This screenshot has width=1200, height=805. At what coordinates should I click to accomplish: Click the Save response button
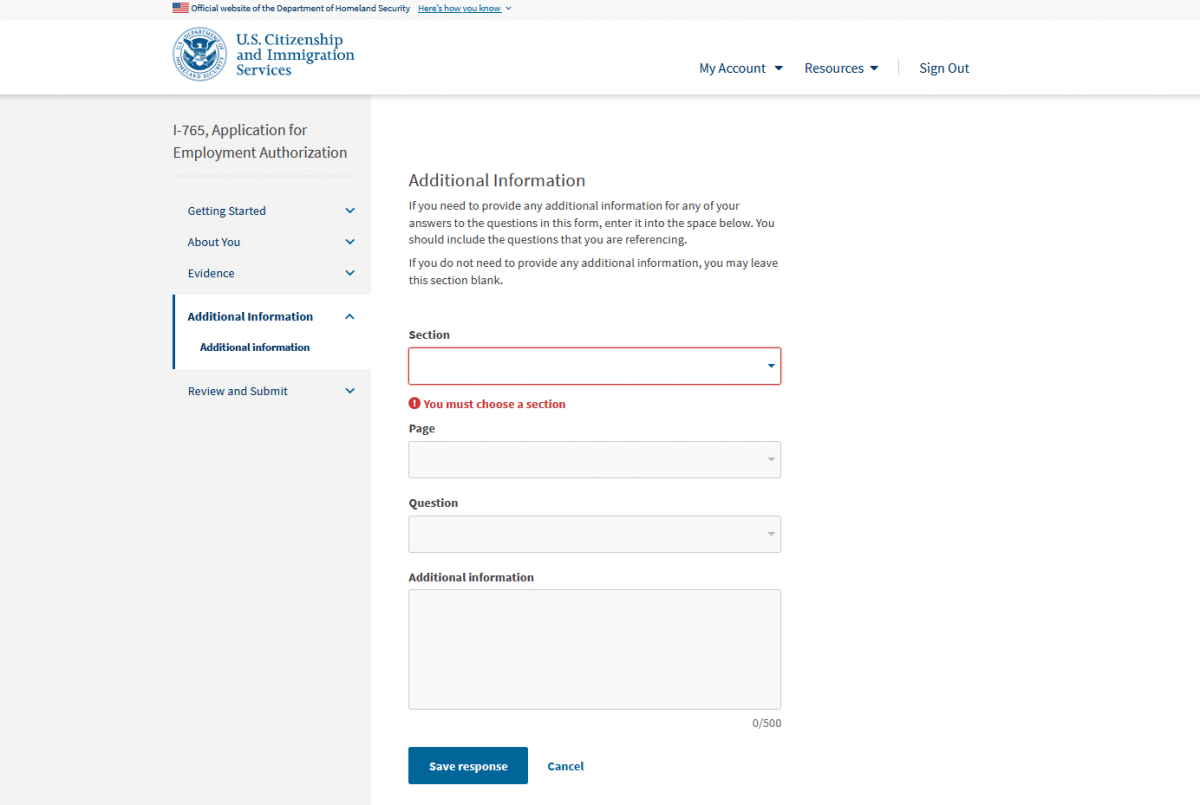click(467, 765)
